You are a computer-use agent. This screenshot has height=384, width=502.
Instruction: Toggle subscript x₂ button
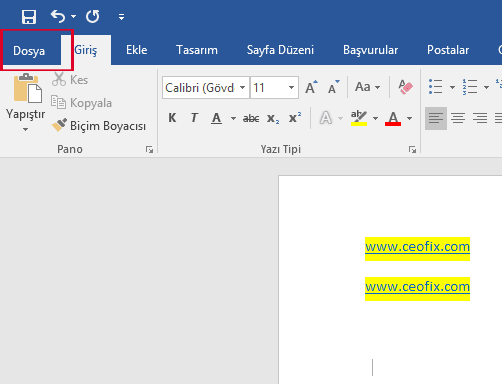(x=273, y=118)
